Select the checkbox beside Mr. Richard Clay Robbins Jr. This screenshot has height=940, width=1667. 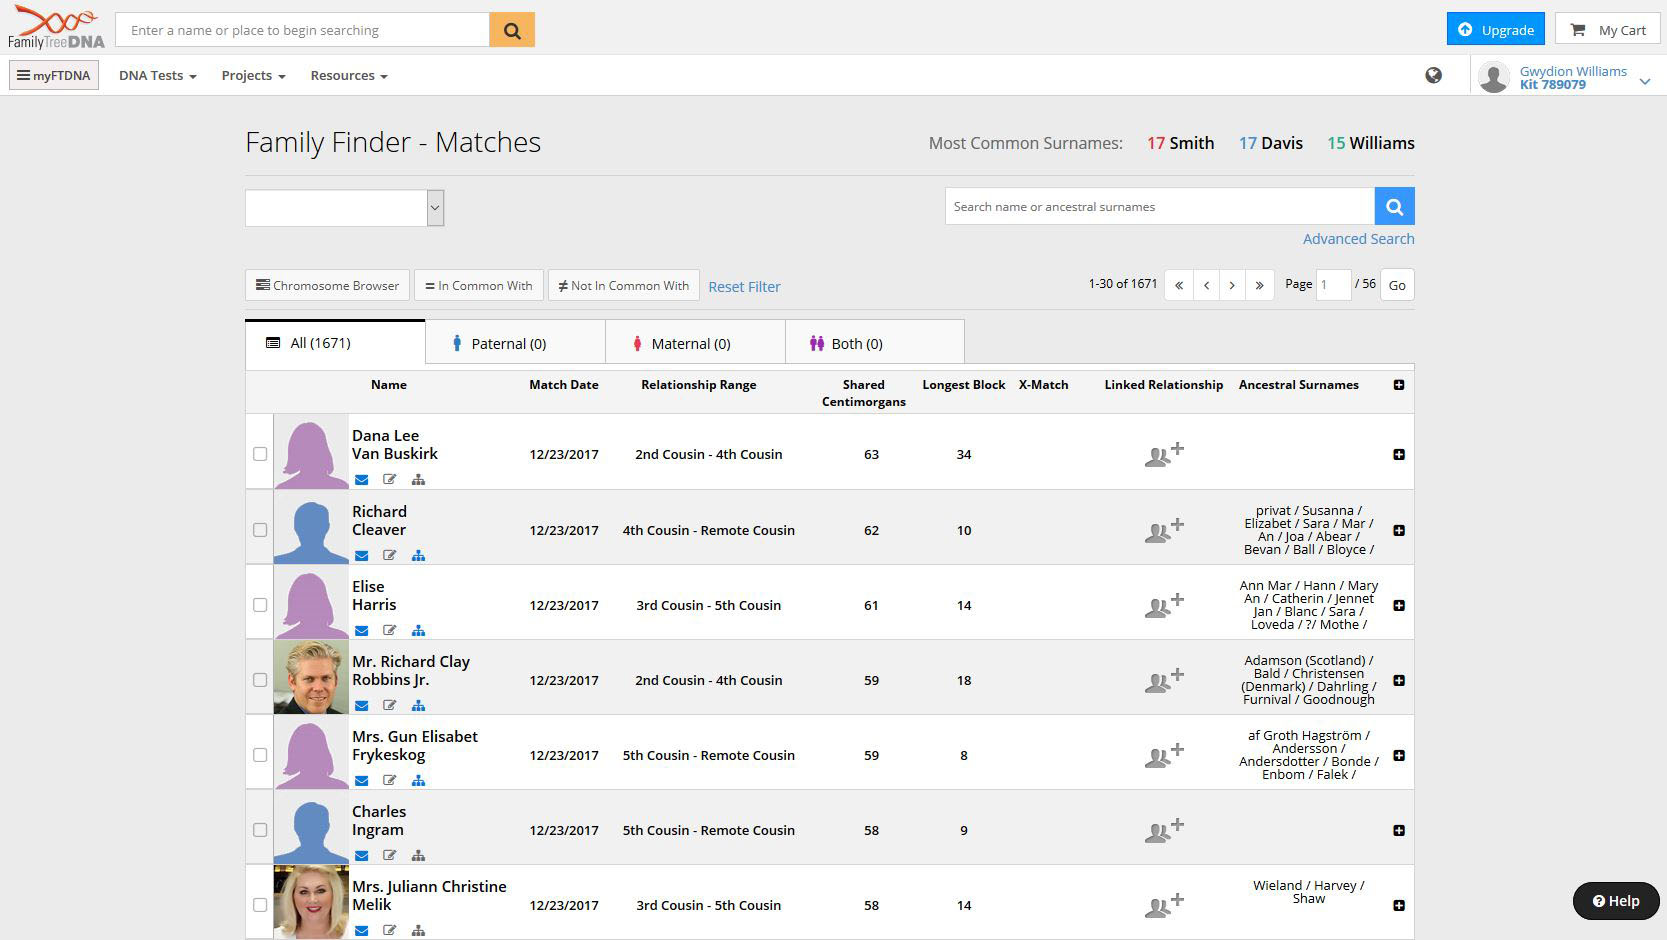(x=260, y=680)
